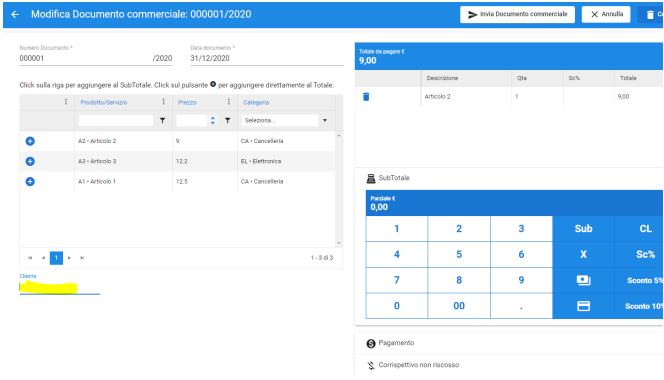Click the Cliente input field

click(60, 288)
